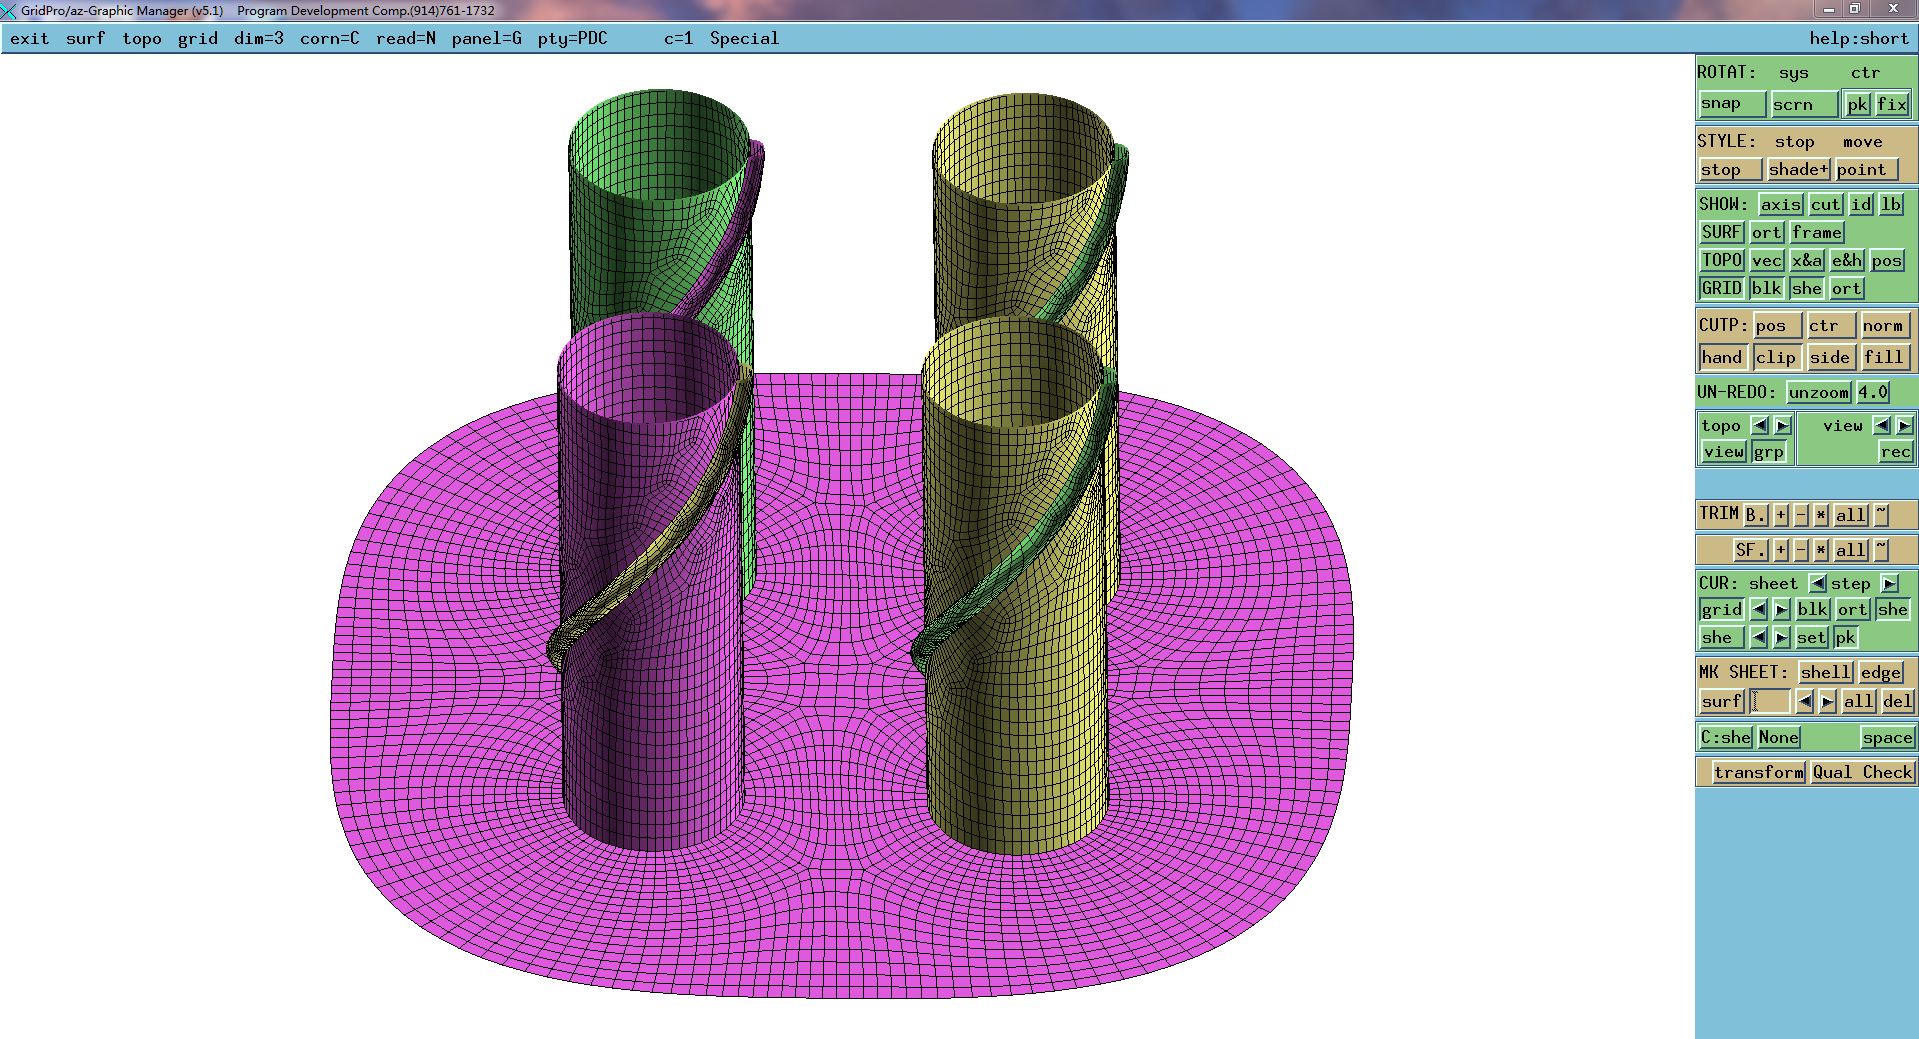1919x1039 pixels.
Task: Click the right arrow in the CUR she row
Action: [1781, 637]
